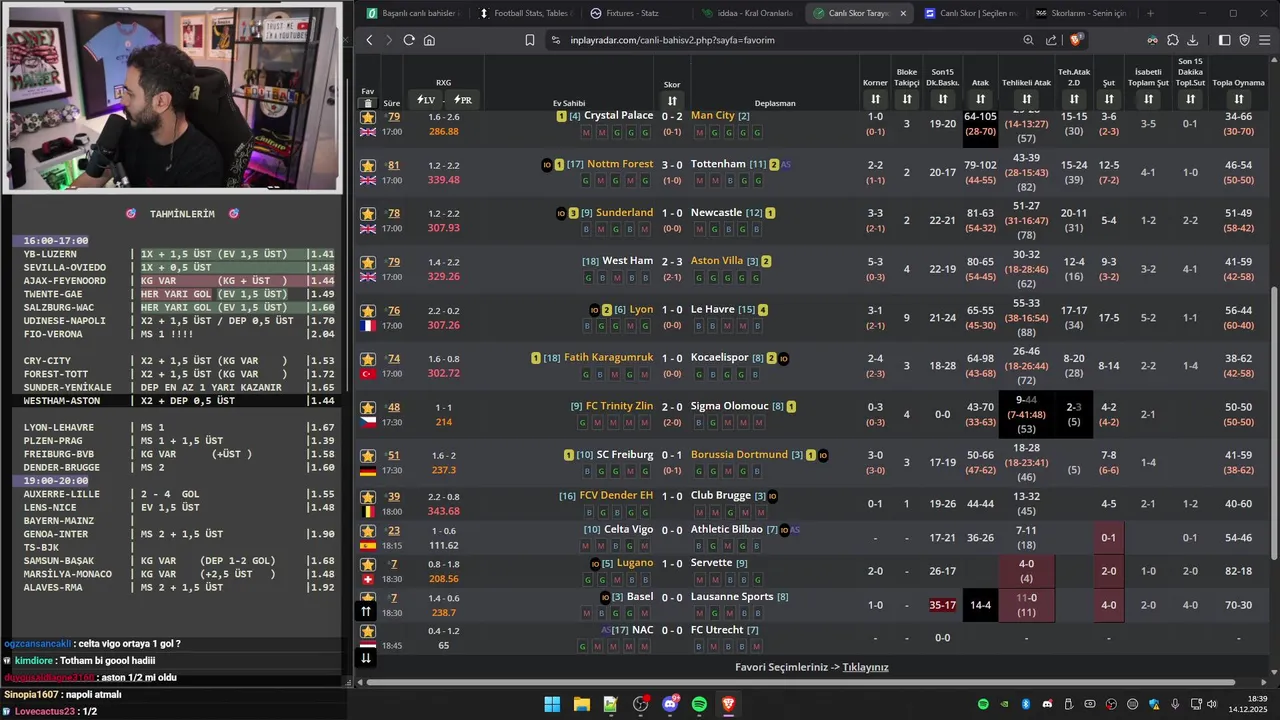Open Brave Shields lion icon

click(1076, 40)
